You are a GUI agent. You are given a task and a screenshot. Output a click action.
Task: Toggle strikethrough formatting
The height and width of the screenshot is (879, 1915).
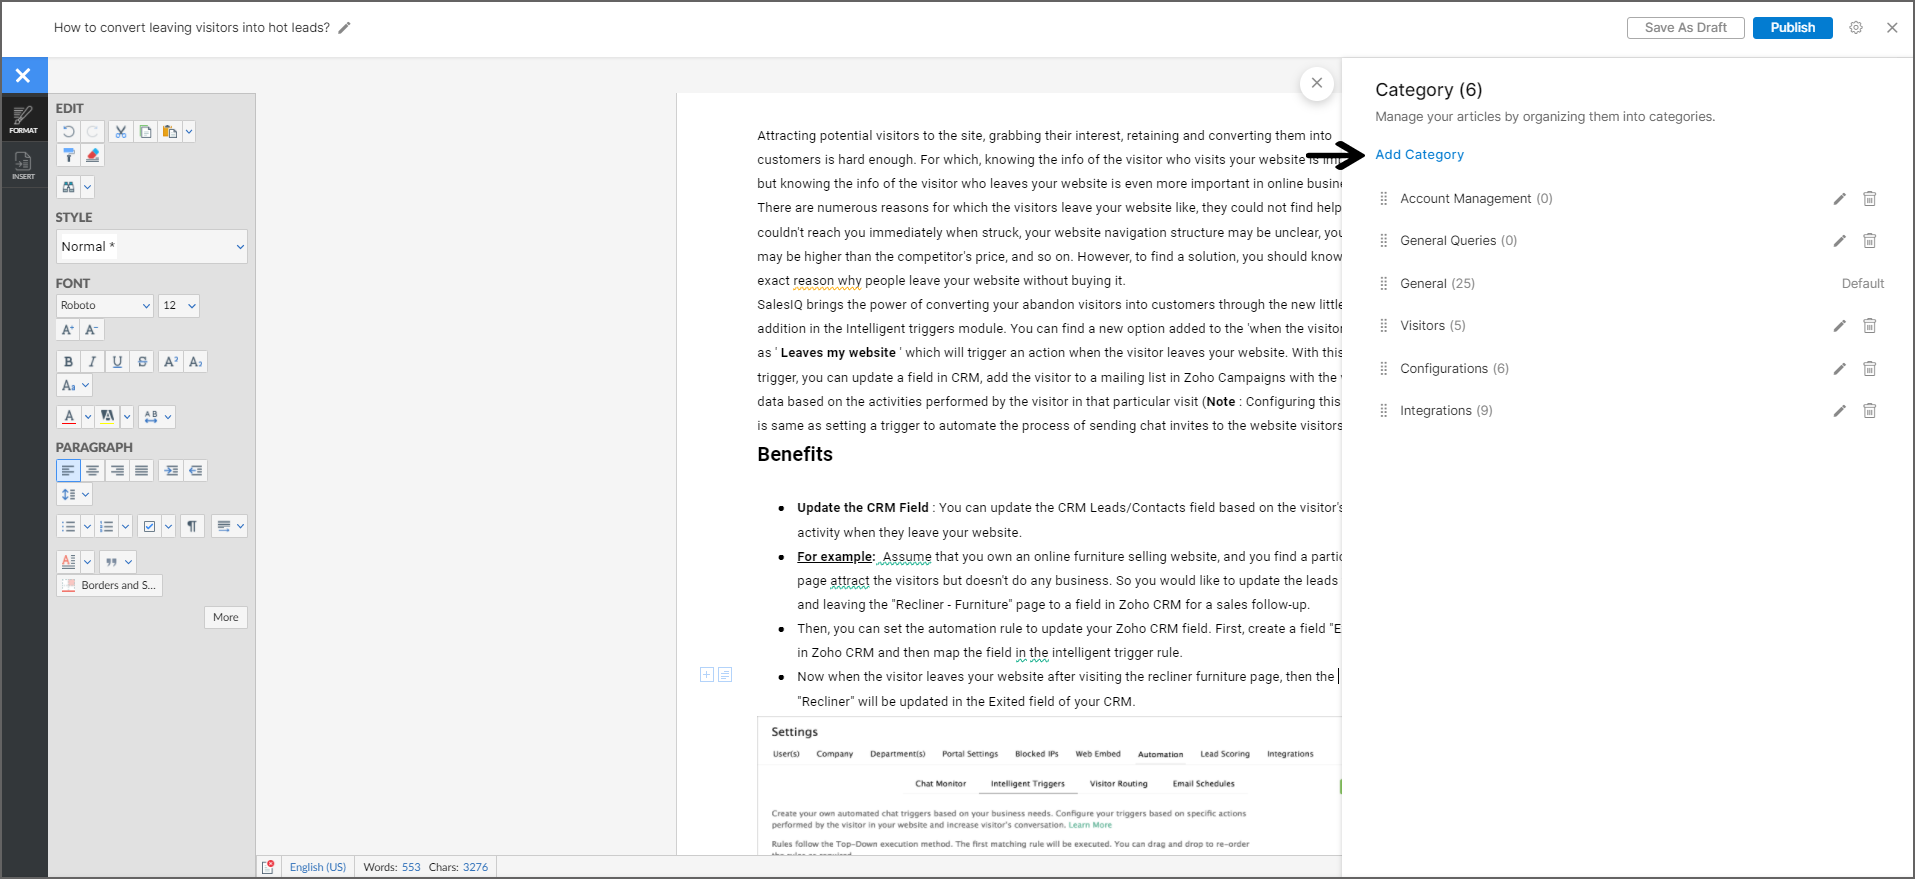(x=142, y=362)
